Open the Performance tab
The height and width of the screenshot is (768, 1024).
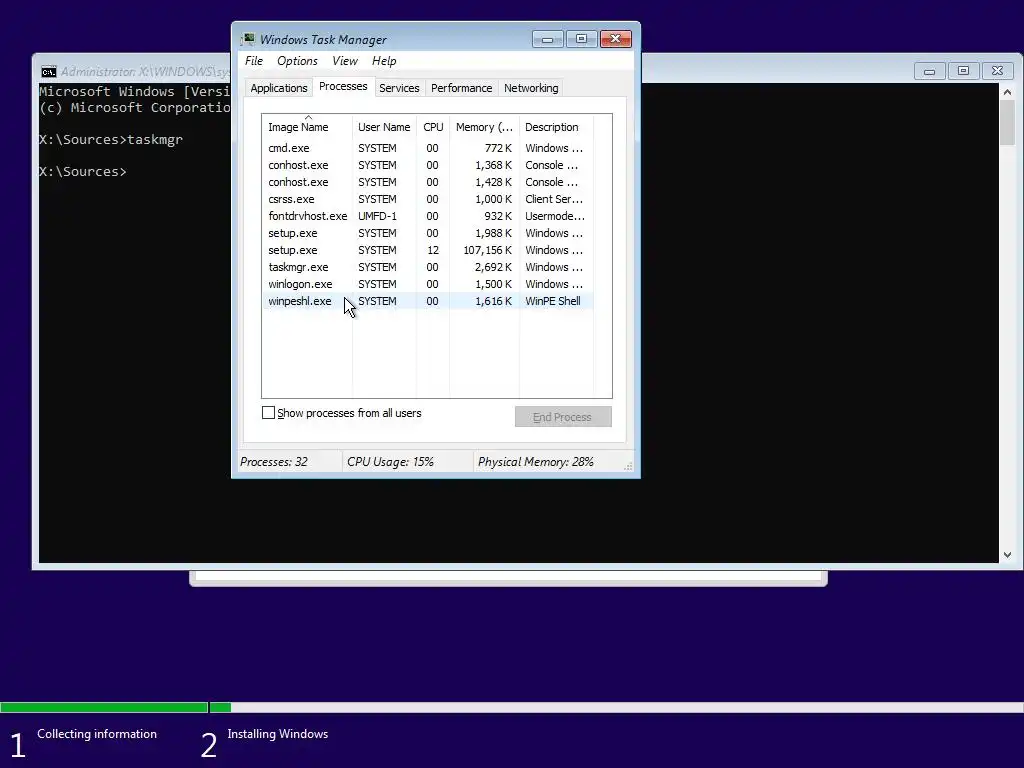[461, 88]
